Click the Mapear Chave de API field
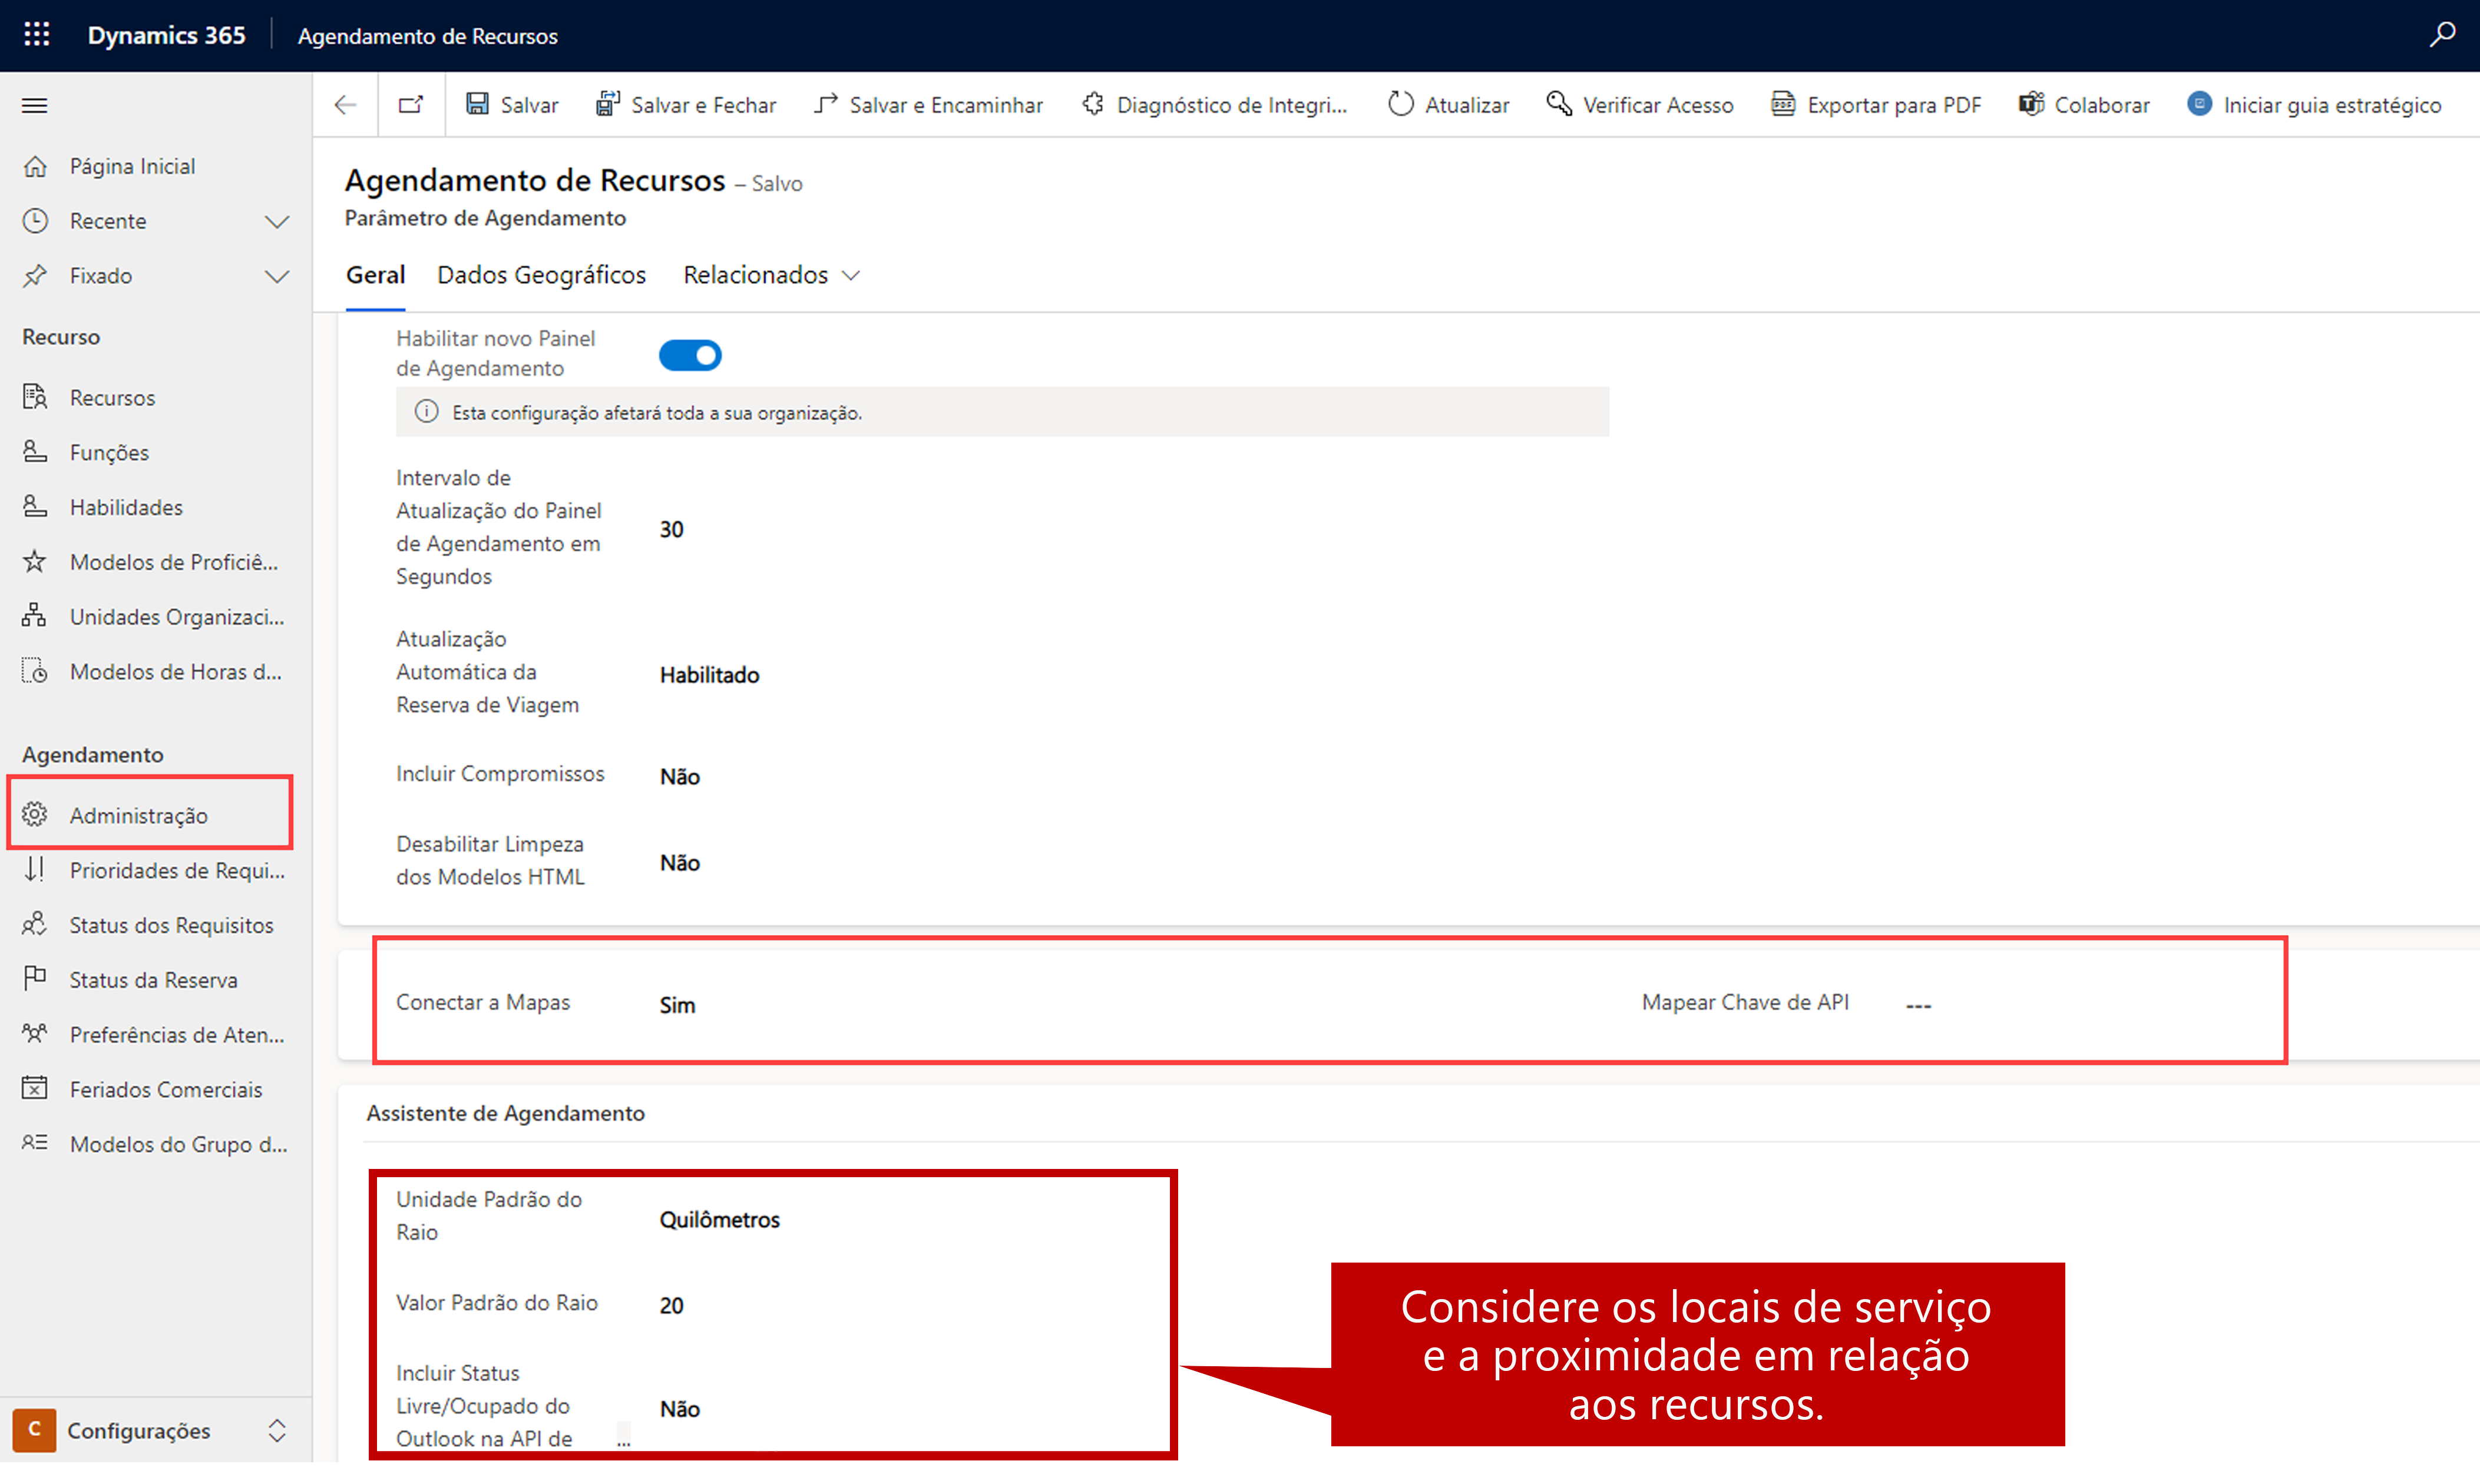This screenshot has height=1484, width=2480. pos(1918,1005)
